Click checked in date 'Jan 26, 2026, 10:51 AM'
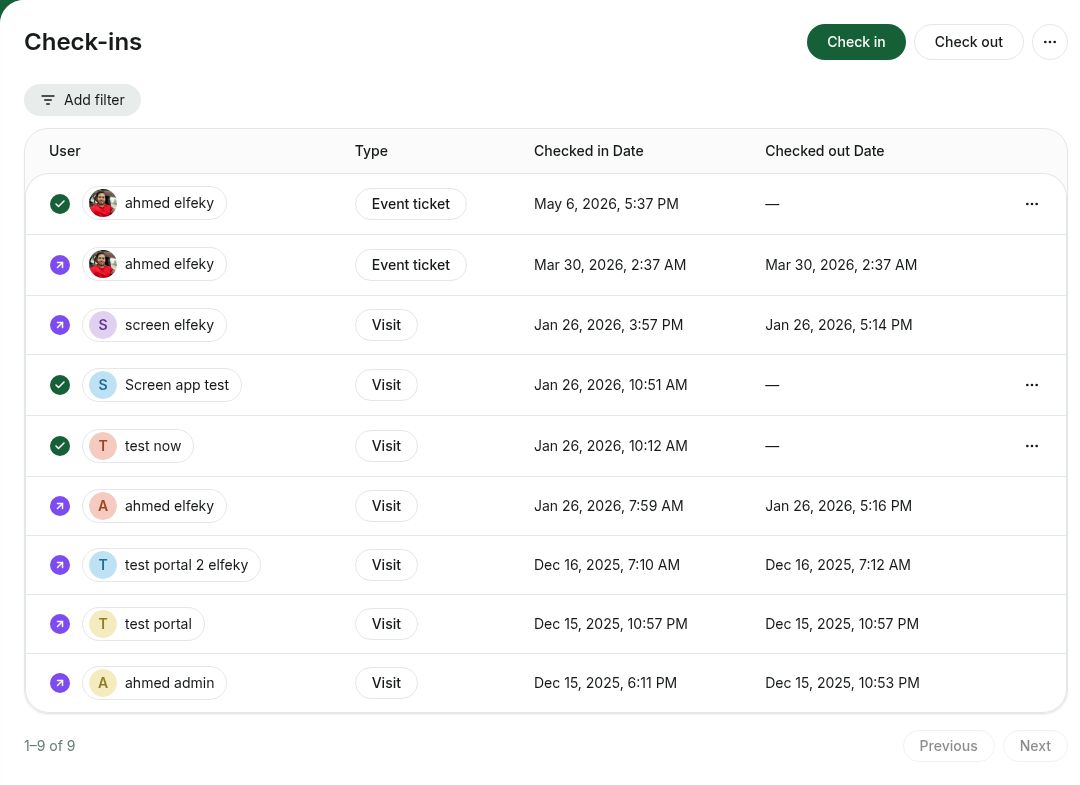This screenshot has height=785, width=1080. [610, 385]
